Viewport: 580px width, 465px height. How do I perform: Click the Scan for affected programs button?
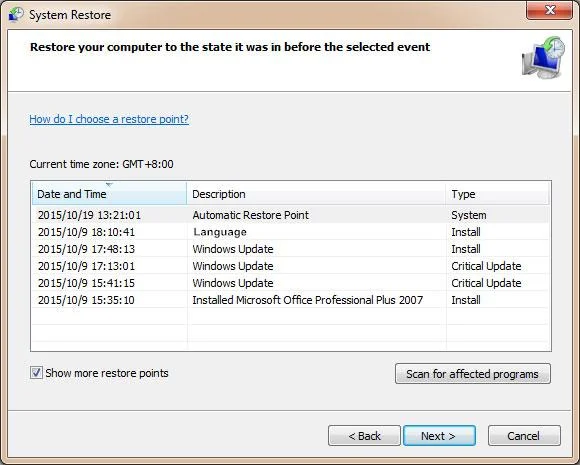click(473, 374)
